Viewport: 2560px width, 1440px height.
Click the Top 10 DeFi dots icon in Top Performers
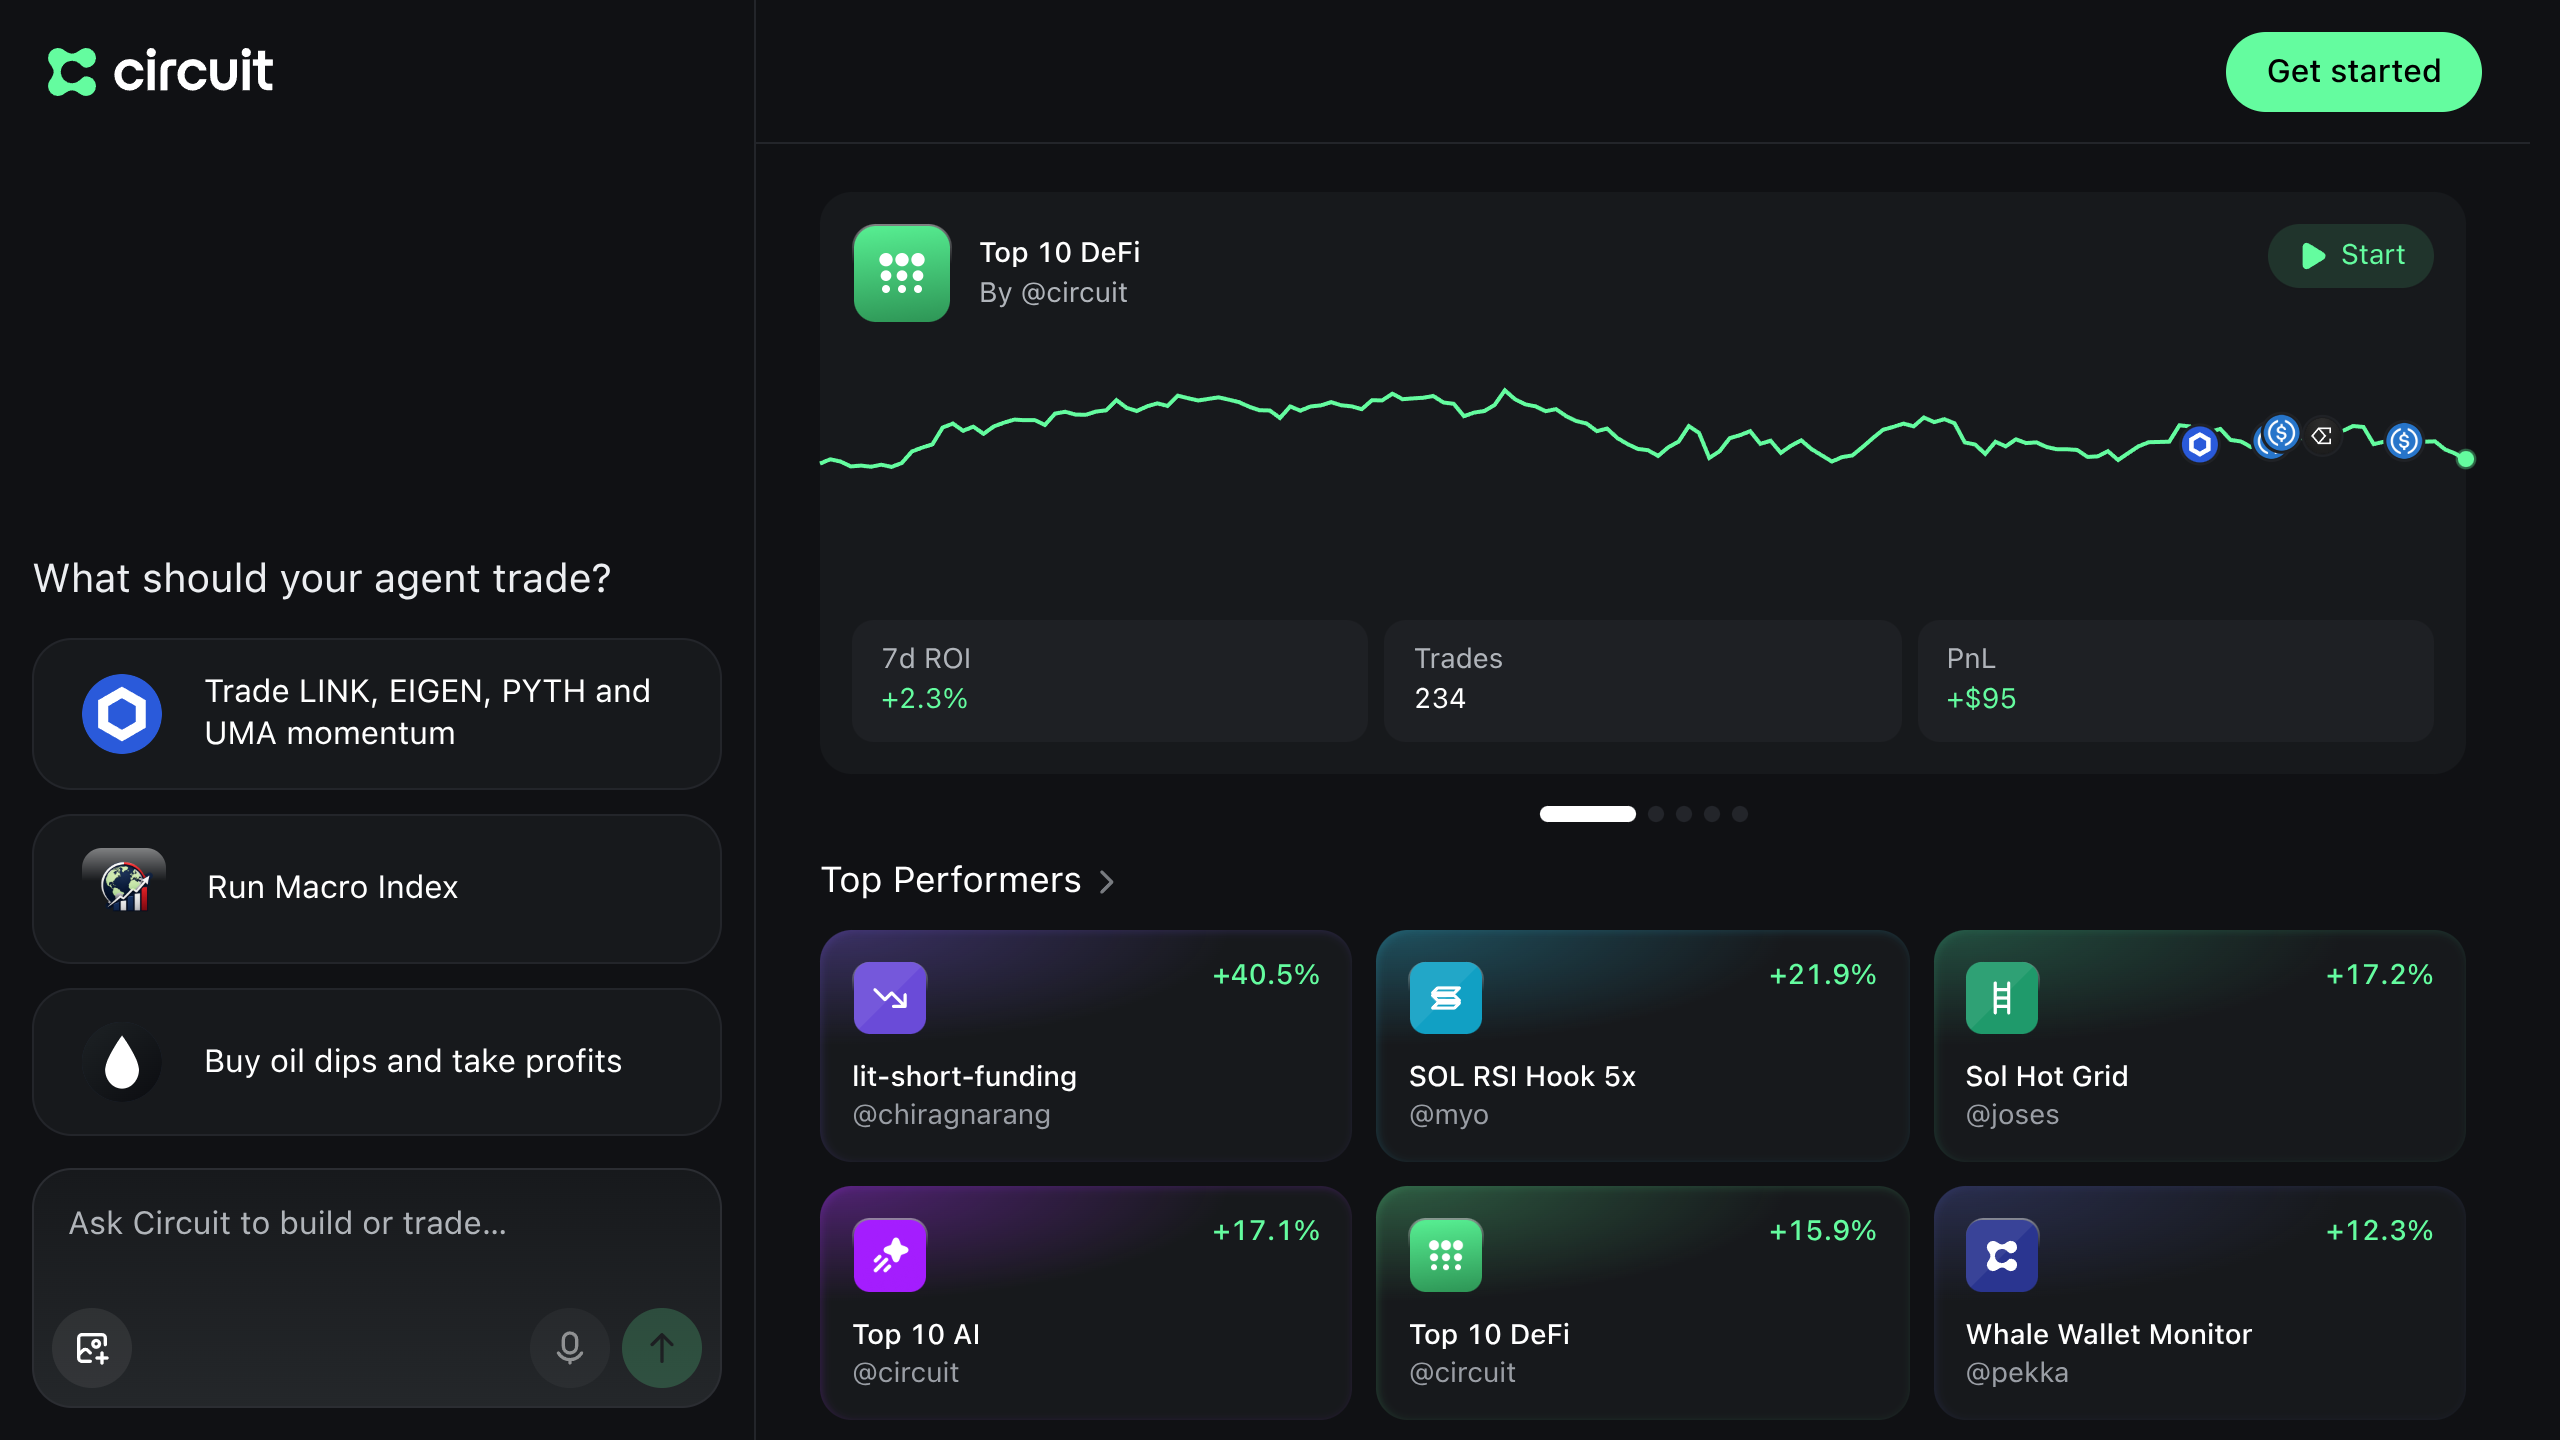(x=1445, y=1255)
